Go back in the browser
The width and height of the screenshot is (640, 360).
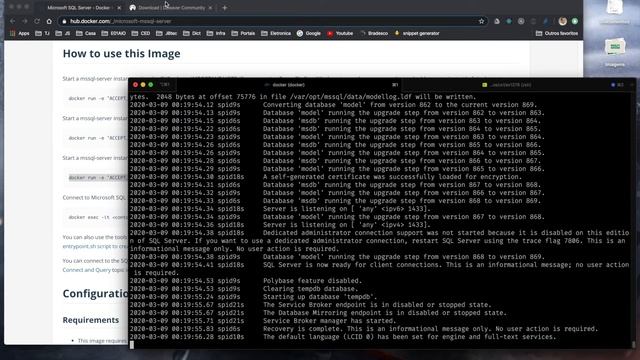[x=13, y=21]
